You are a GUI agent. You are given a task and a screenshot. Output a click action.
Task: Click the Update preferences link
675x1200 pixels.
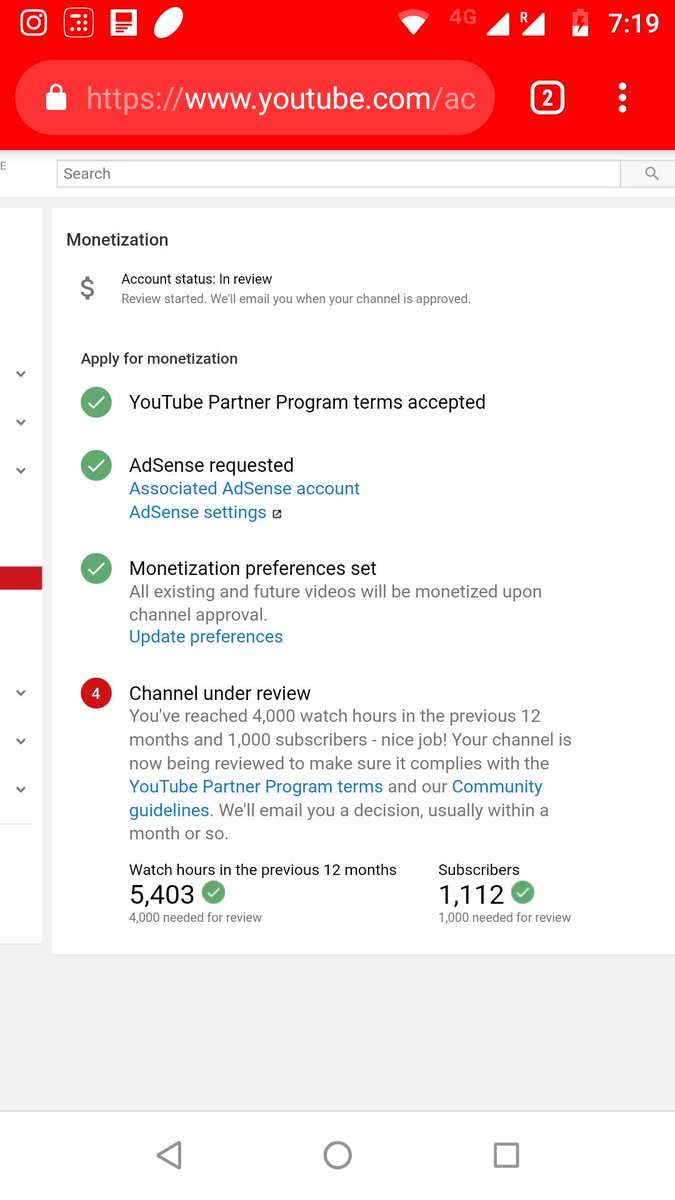[206, 636]
